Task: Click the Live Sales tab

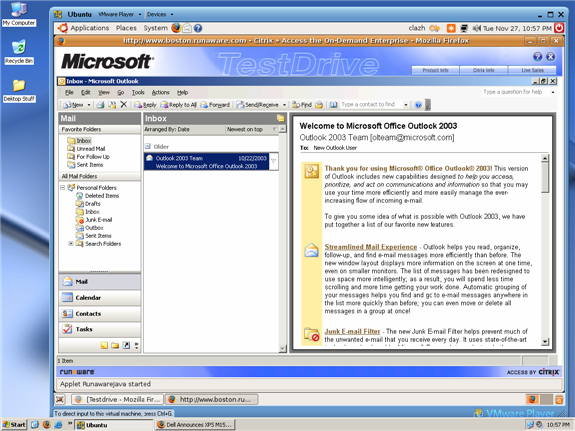Action: coord(532,70)
